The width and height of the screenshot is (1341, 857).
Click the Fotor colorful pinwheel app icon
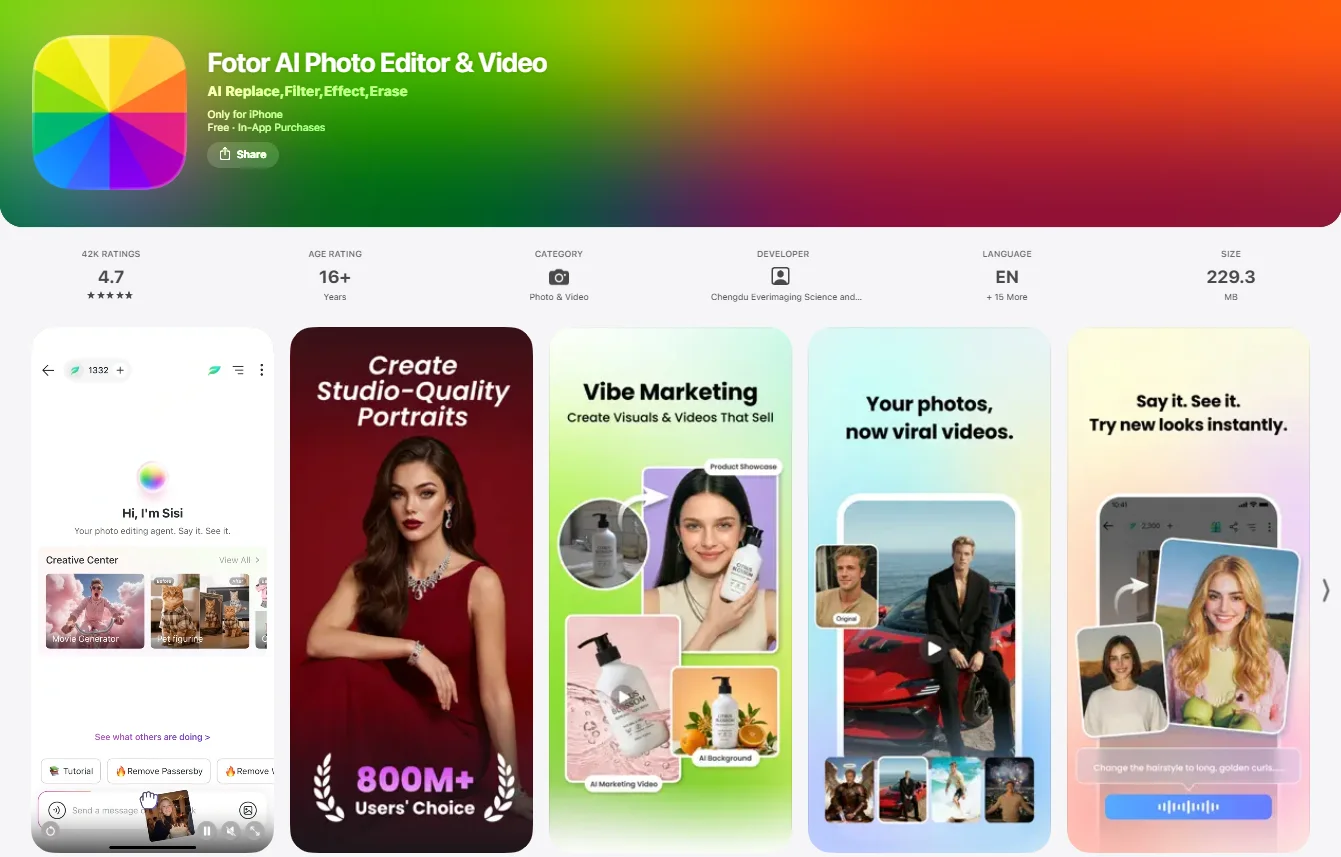[110, 112]
